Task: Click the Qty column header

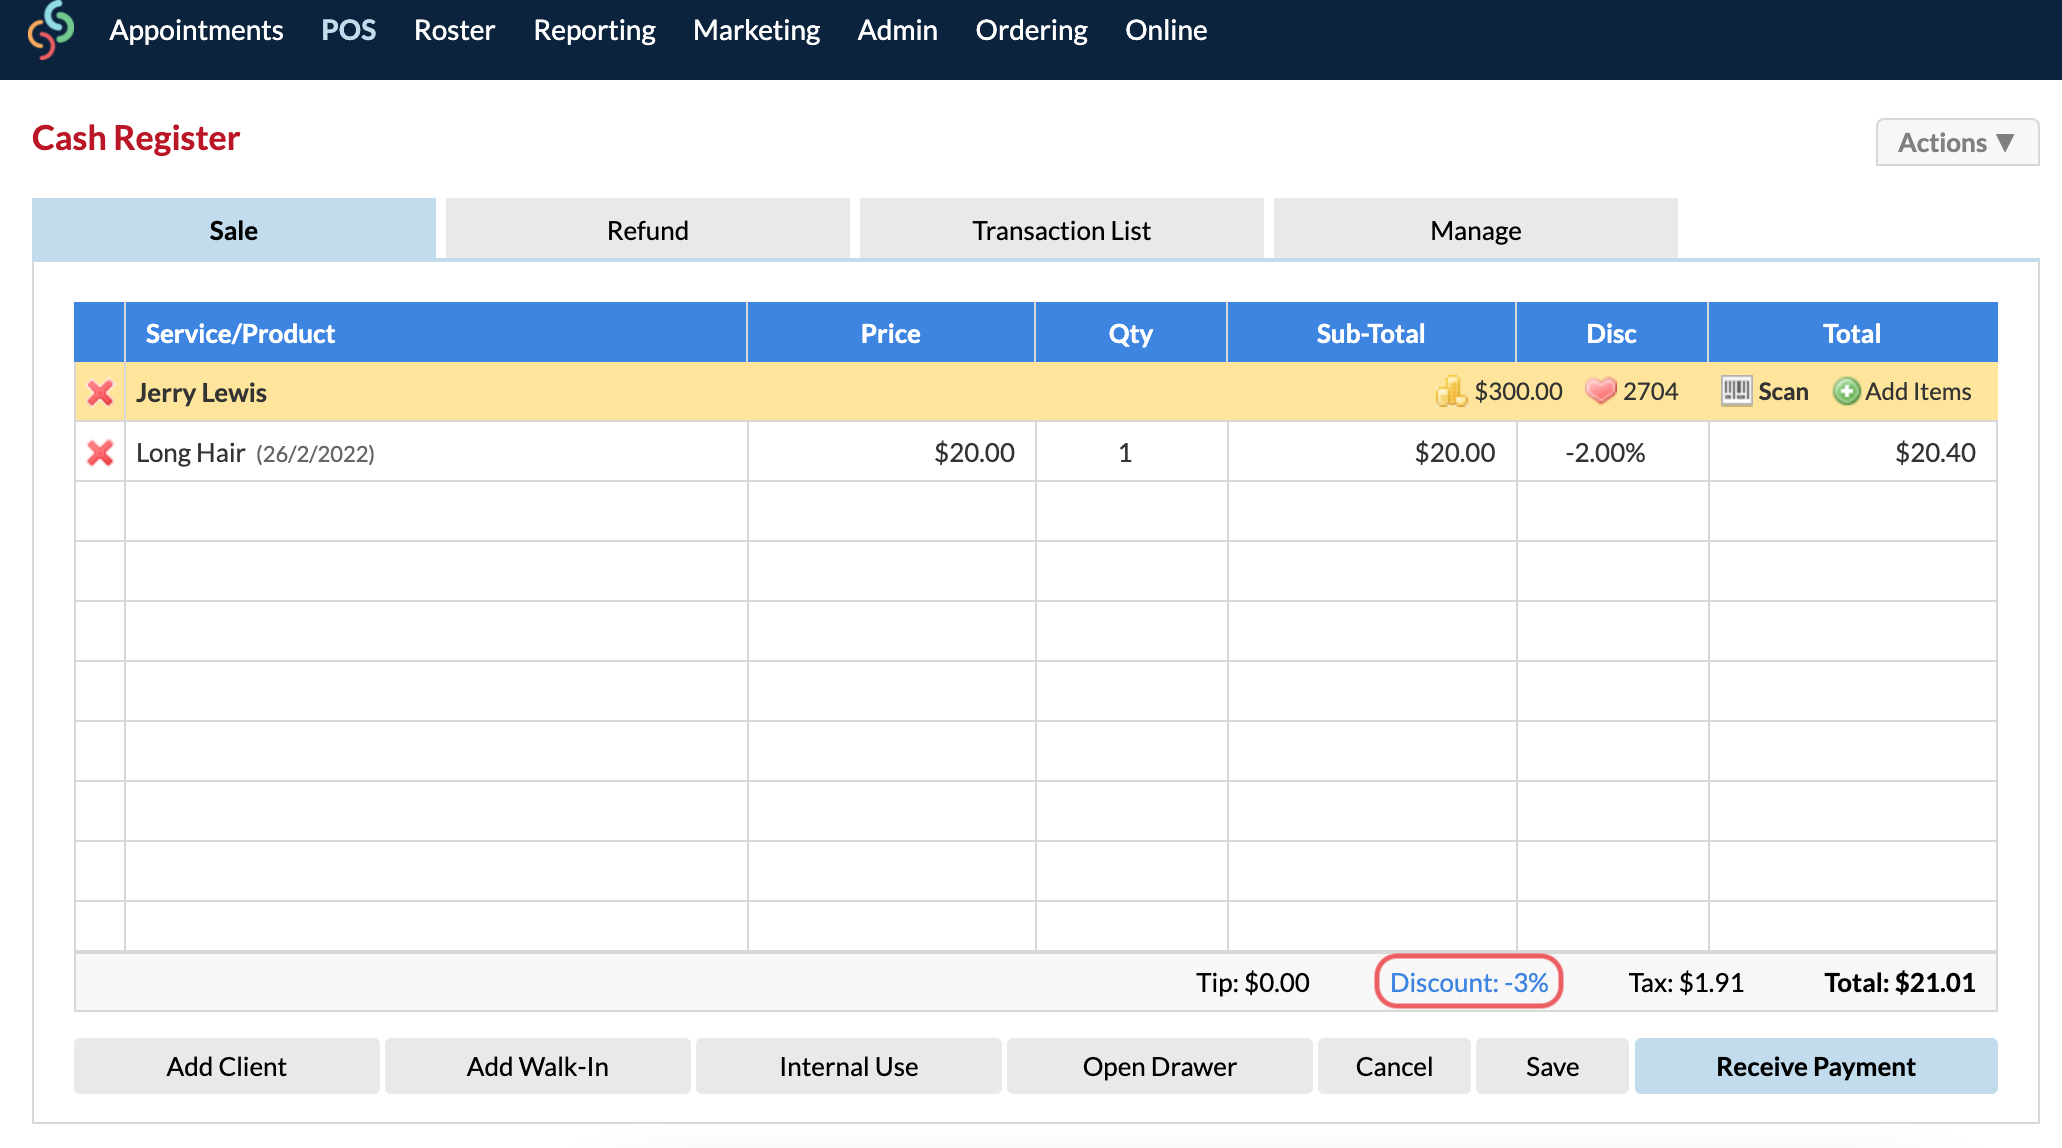Action: tap(1130, 333)
